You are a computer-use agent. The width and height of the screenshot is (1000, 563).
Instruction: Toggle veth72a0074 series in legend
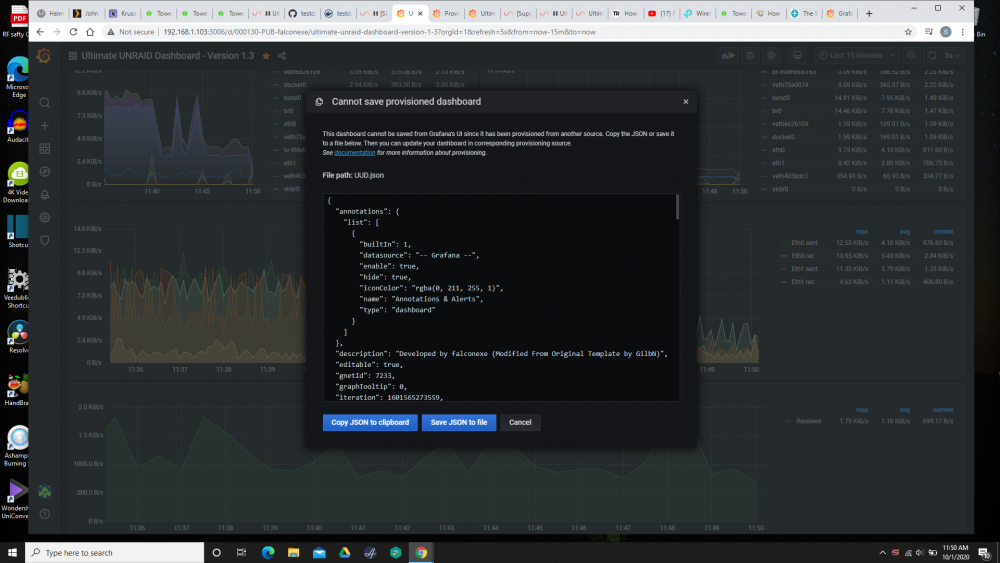coord(790,85)
